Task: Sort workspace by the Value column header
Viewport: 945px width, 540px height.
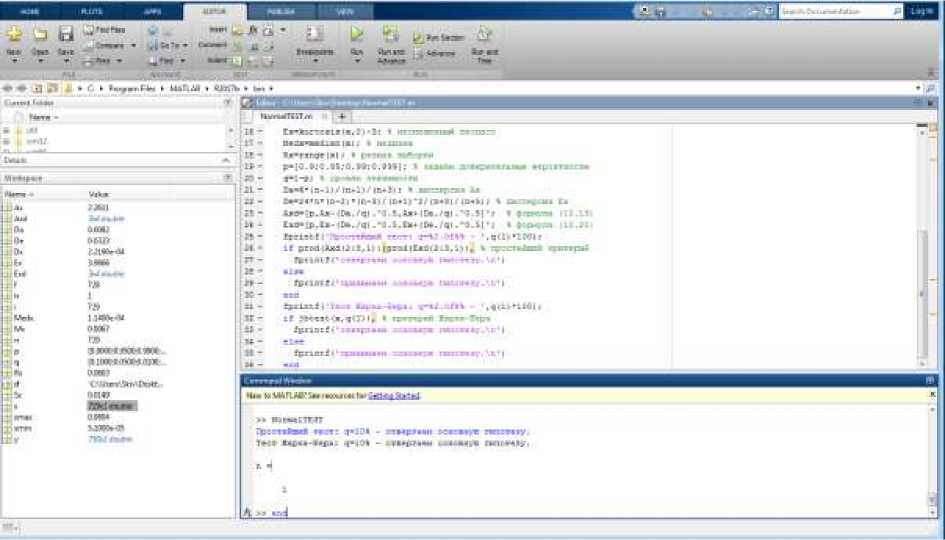Action: click(100, 193)
